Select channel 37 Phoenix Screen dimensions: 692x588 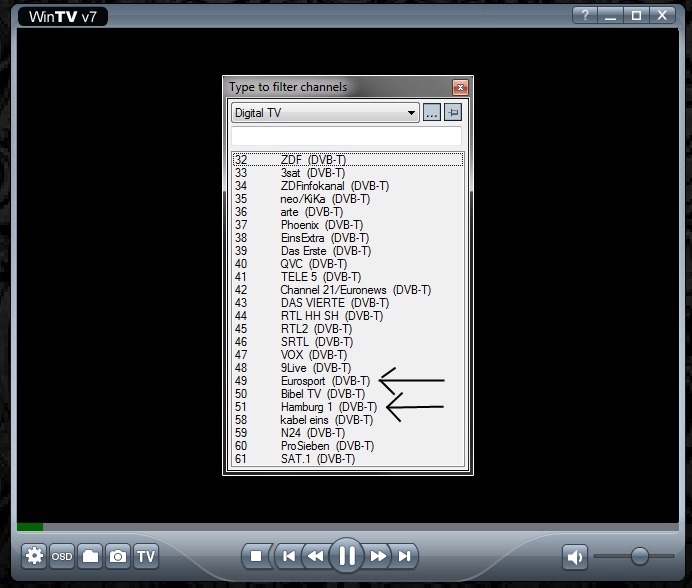[x=348, y=225]
